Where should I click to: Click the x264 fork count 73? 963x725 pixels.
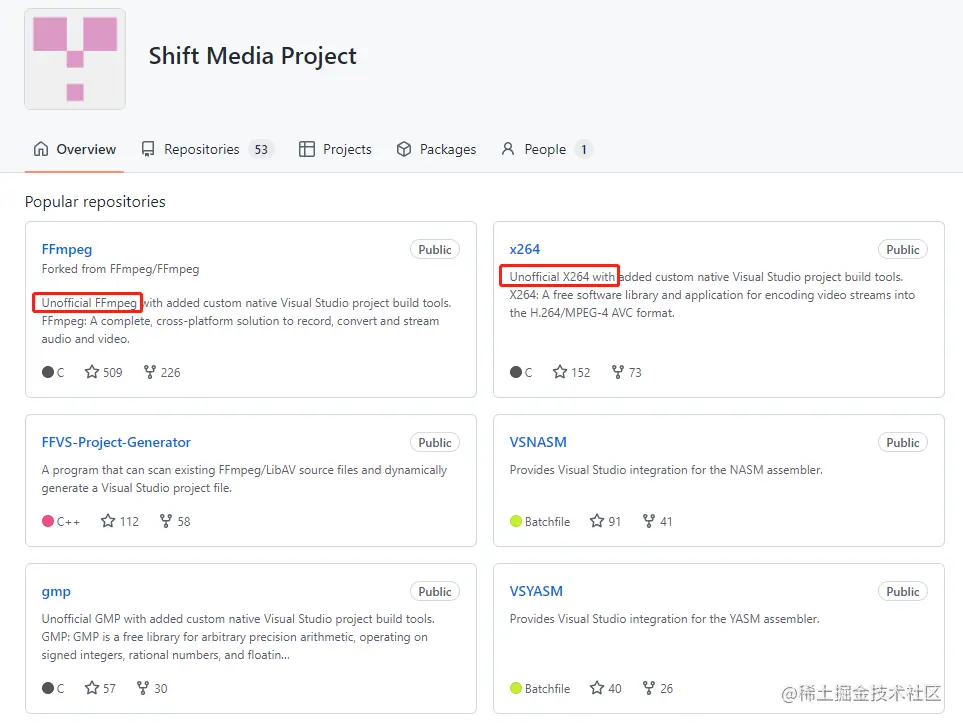coord(635,372)
